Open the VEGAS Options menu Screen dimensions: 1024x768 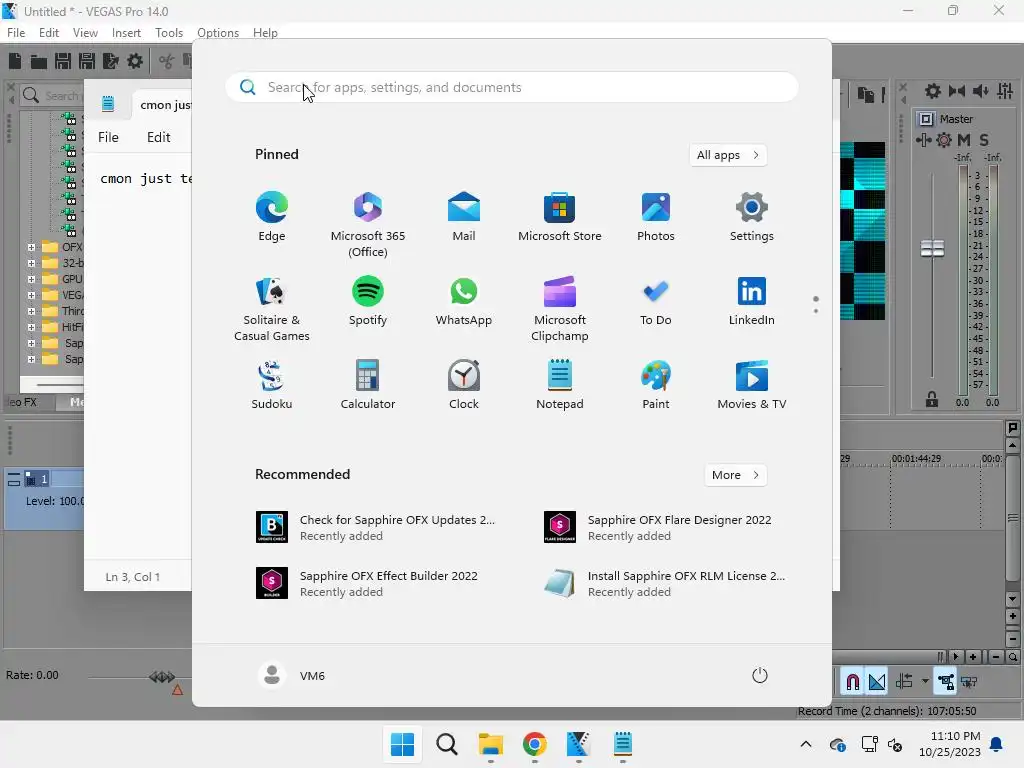click(x=217, y=33)
